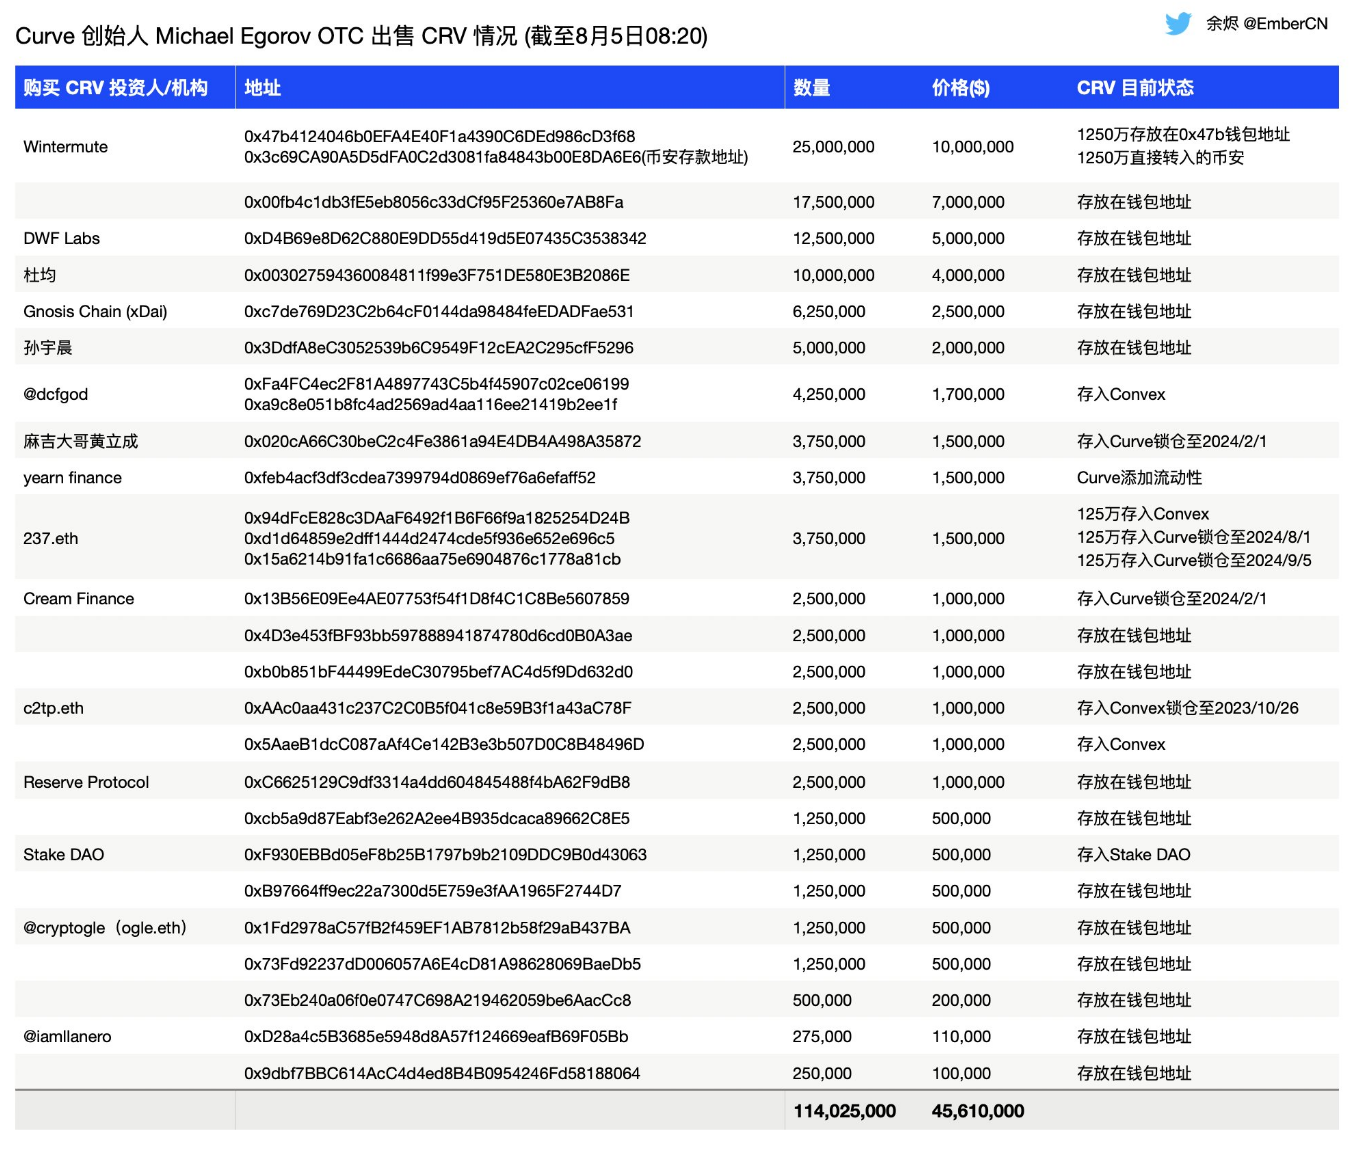Click the 购买 CRV 投资人/机构 column header
The width and height of the screenshot is (1363, 1149).
point(115,88)
